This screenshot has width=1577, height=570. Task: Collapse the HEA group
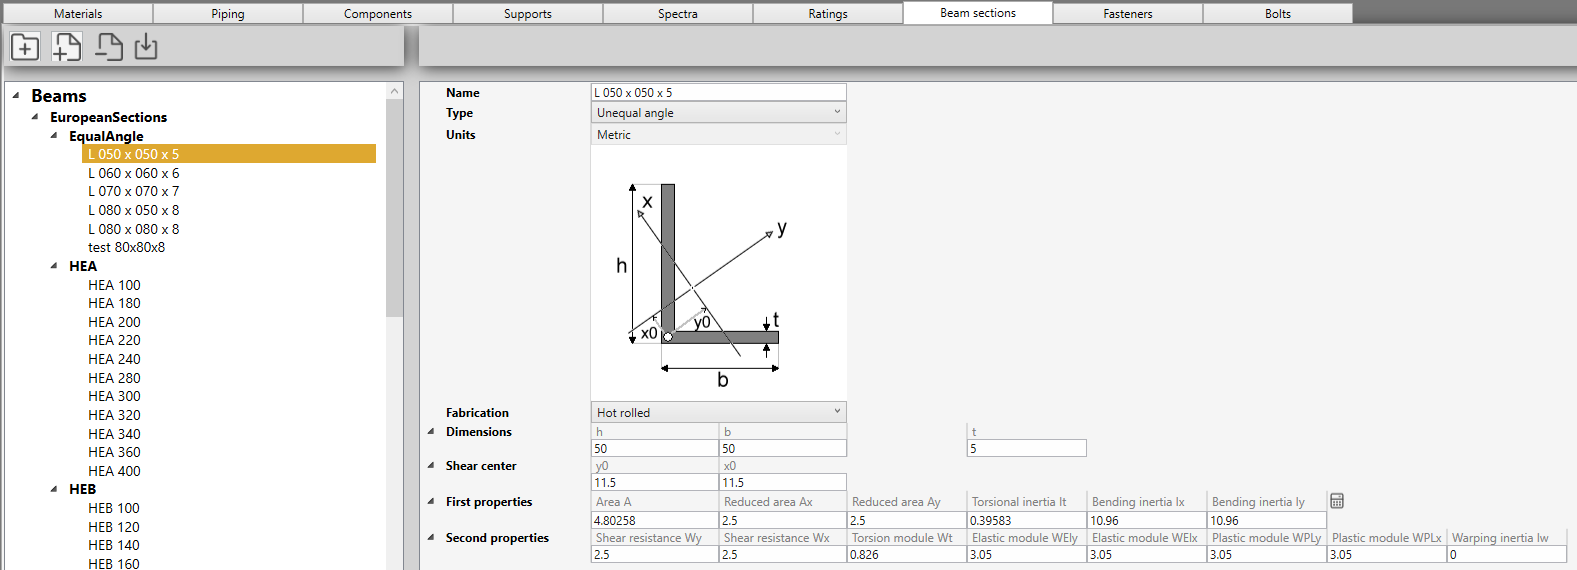pyautogui.click(x=54, y=266)
